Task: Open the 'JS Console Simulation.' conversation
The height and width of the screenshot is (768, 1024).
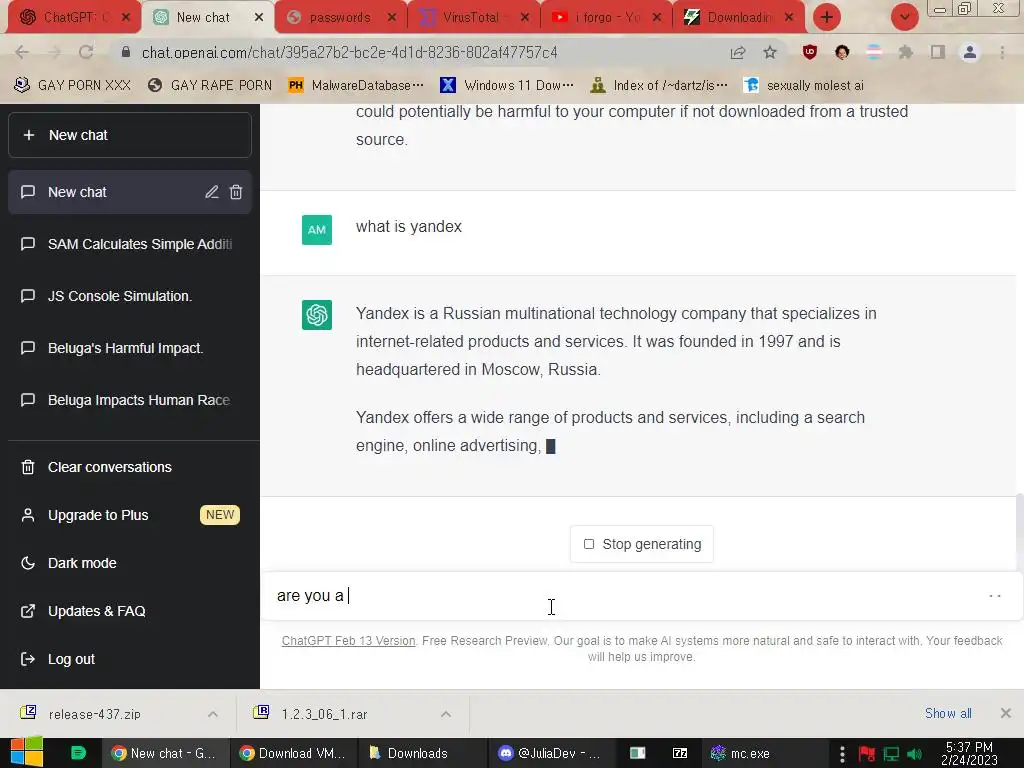Action: pos(130,296)
